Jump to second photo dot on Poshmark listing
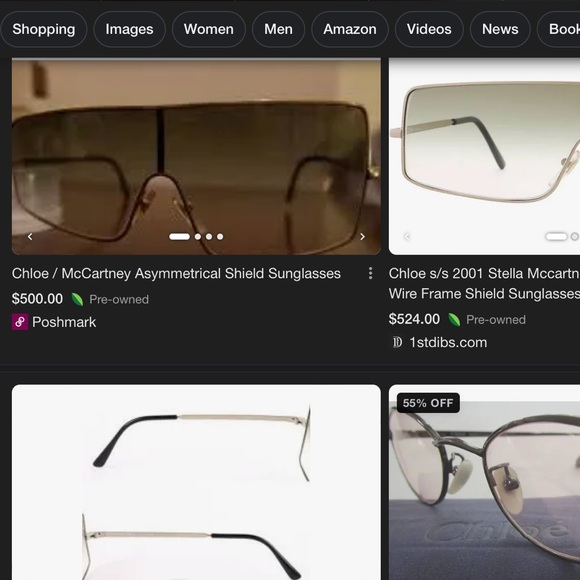 click(x=198, y=237)
